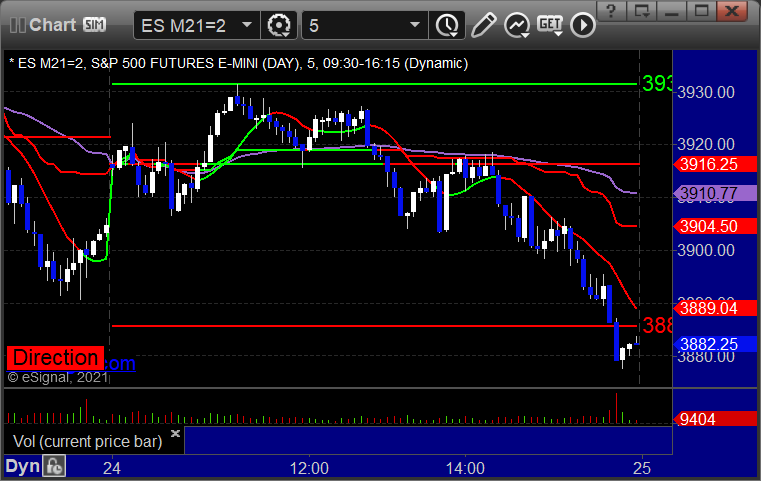The width and height of the screenshot is (761, 481).
Task: Click the red 9404 volume marker
Action: [x=715, y=419]
